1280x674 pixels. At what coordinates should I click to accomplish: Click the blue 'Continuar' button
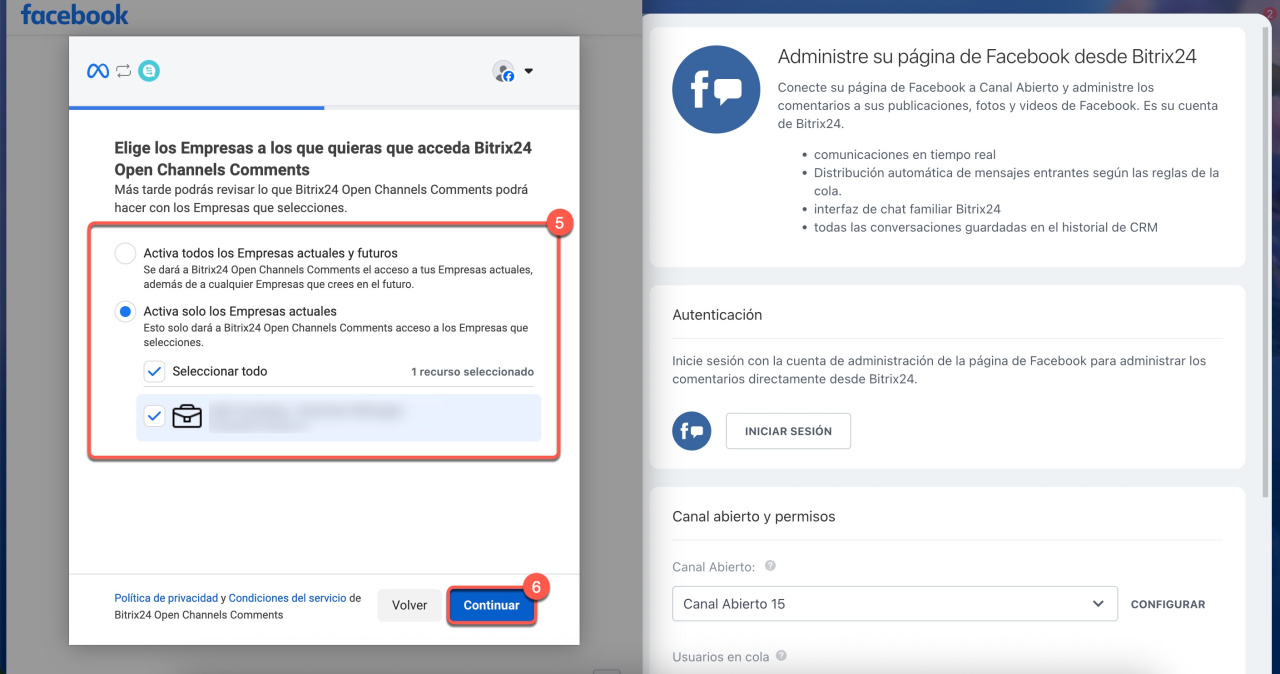491,605
